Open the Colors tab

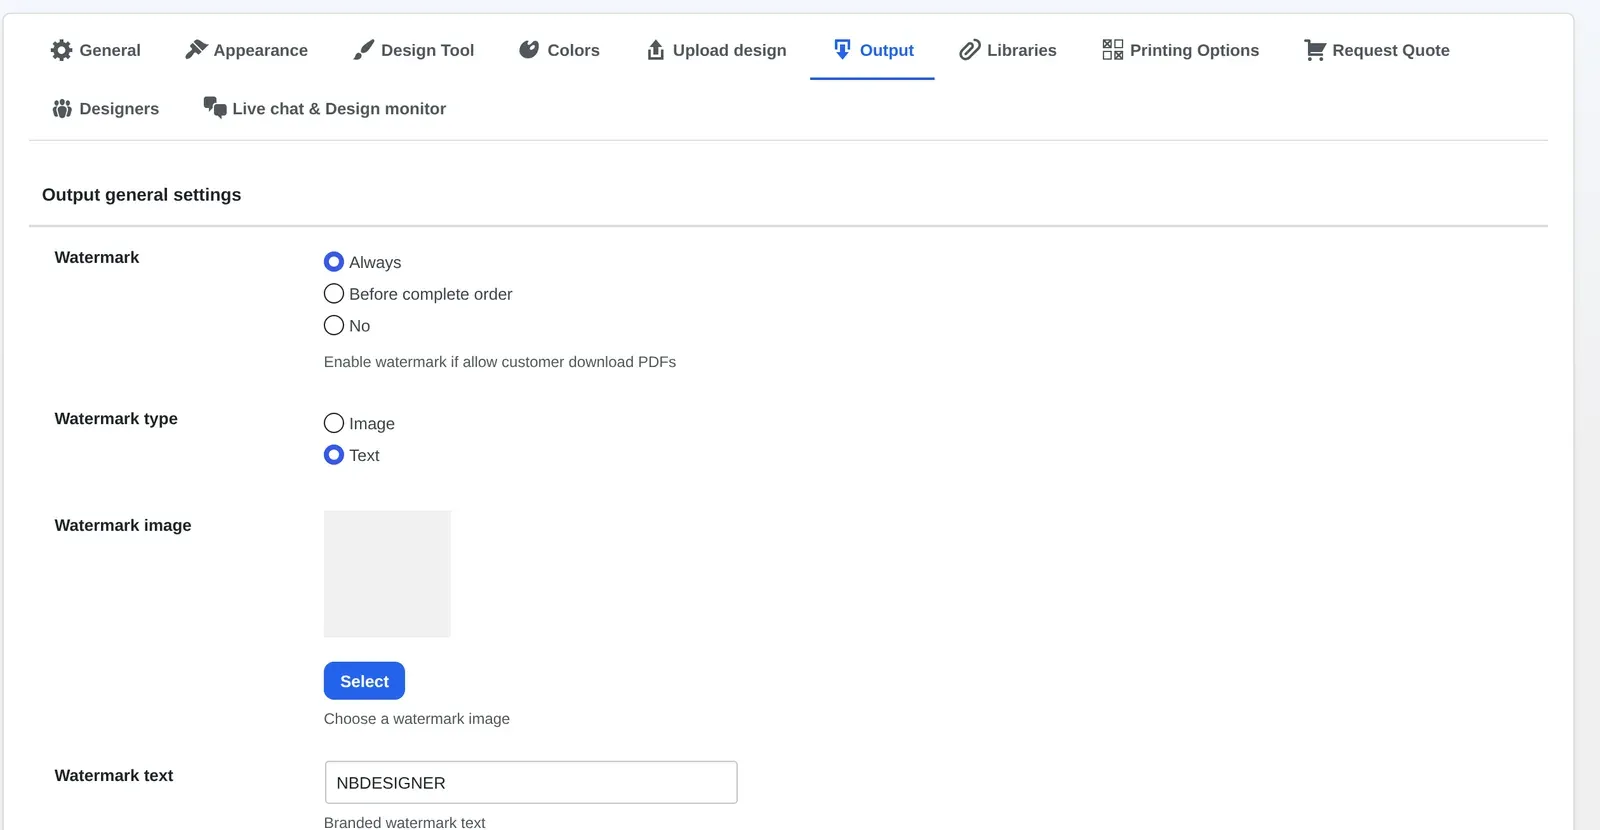[559, 50]
